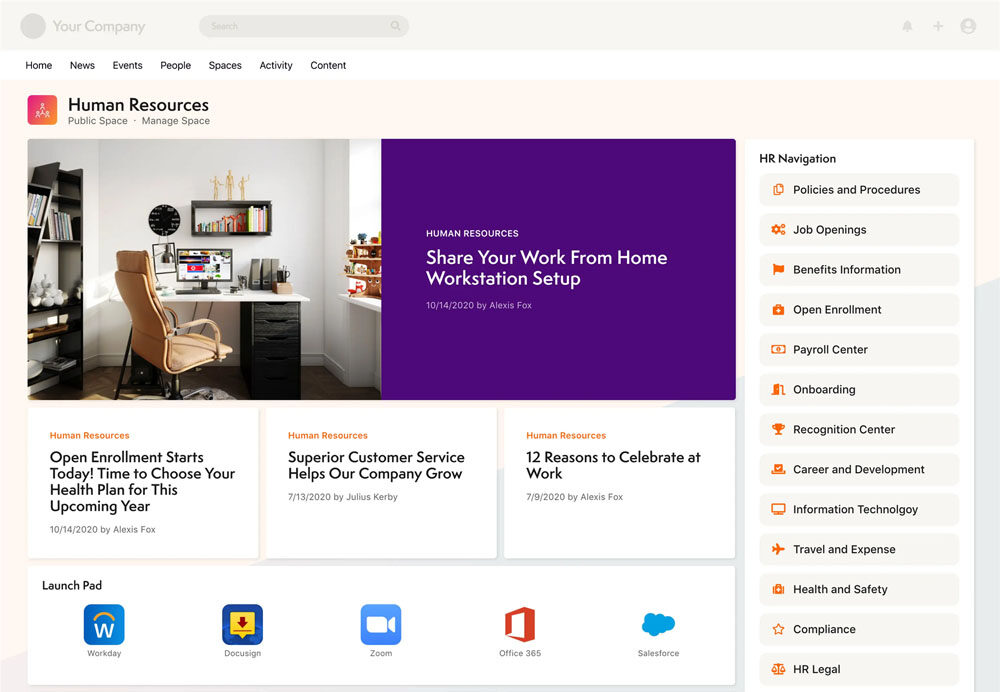Open the Work From Home Workstation article
The width and height of the screenshot is (1000, 692).
point(546,268)
